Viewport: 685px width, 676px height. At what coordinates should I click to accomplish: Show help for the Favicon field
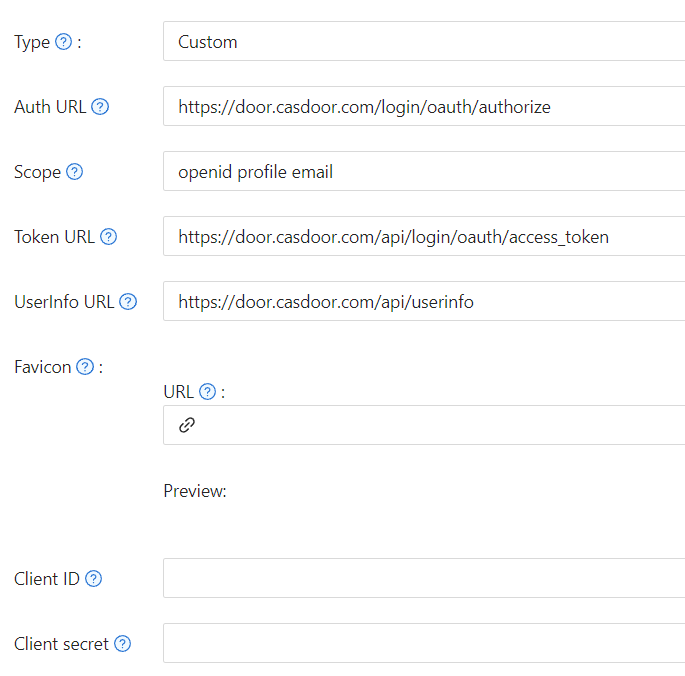pyautogui.click(x=85, y=367)
